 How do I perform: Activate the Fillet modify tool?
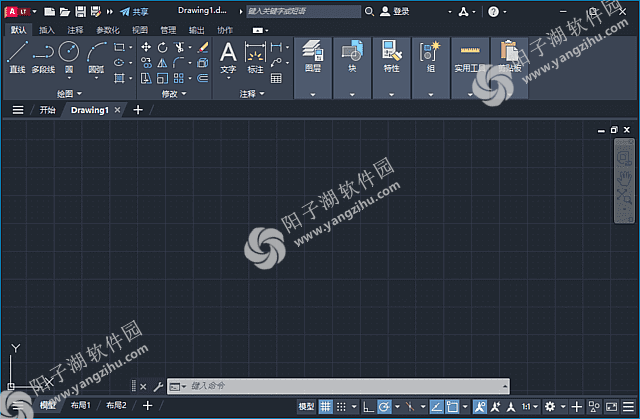pyautogui.click(x=178, y=63)
